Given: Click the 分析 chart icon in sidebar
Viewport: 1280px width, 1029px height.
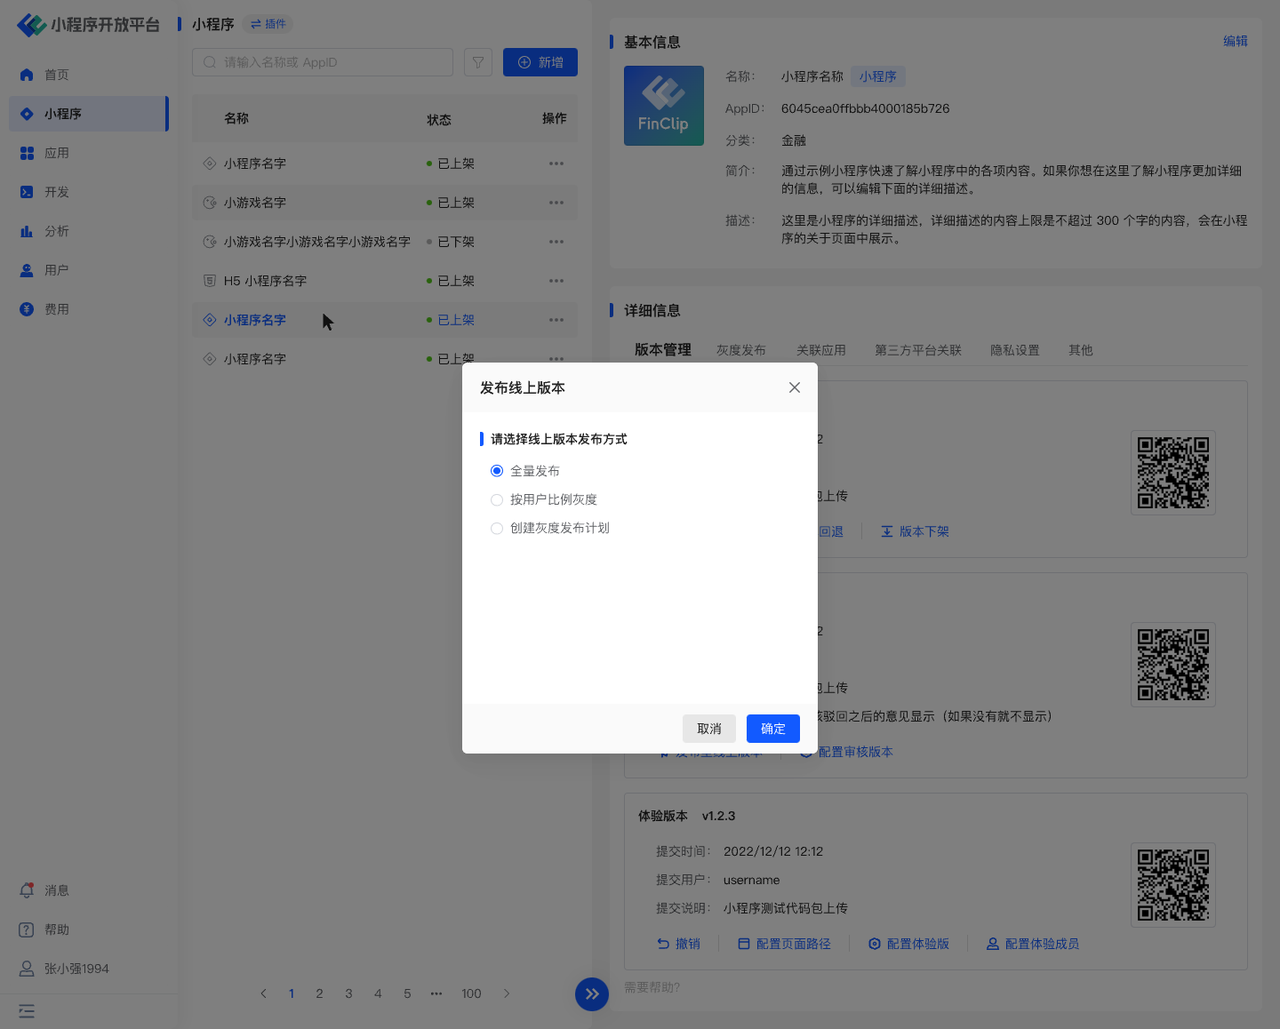Looking at the screenshot, I should (x=27, y=231).
